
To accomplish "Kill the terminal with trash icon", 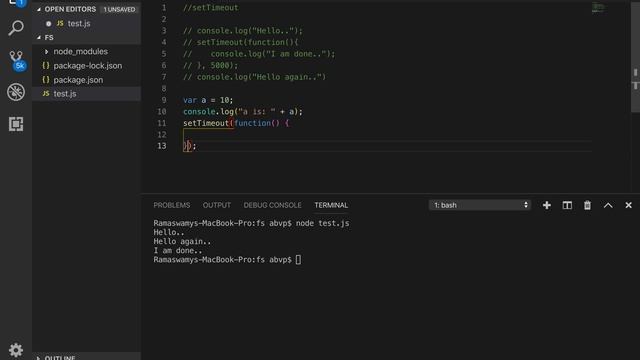I will tap(587, 205).
